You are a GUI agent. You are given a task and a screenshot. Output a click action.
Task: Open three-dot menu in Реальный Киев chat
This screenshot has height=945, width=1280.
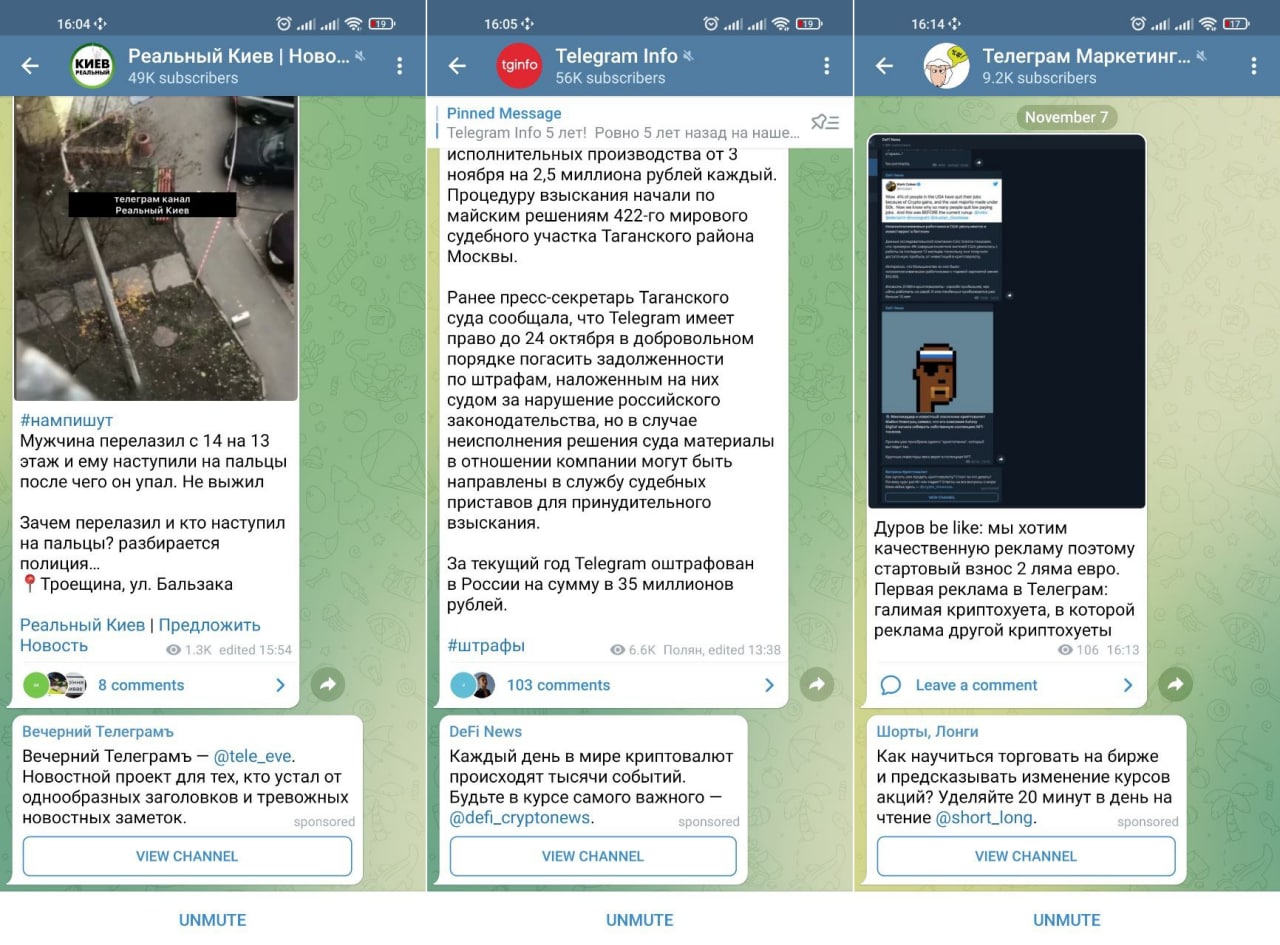399,66
